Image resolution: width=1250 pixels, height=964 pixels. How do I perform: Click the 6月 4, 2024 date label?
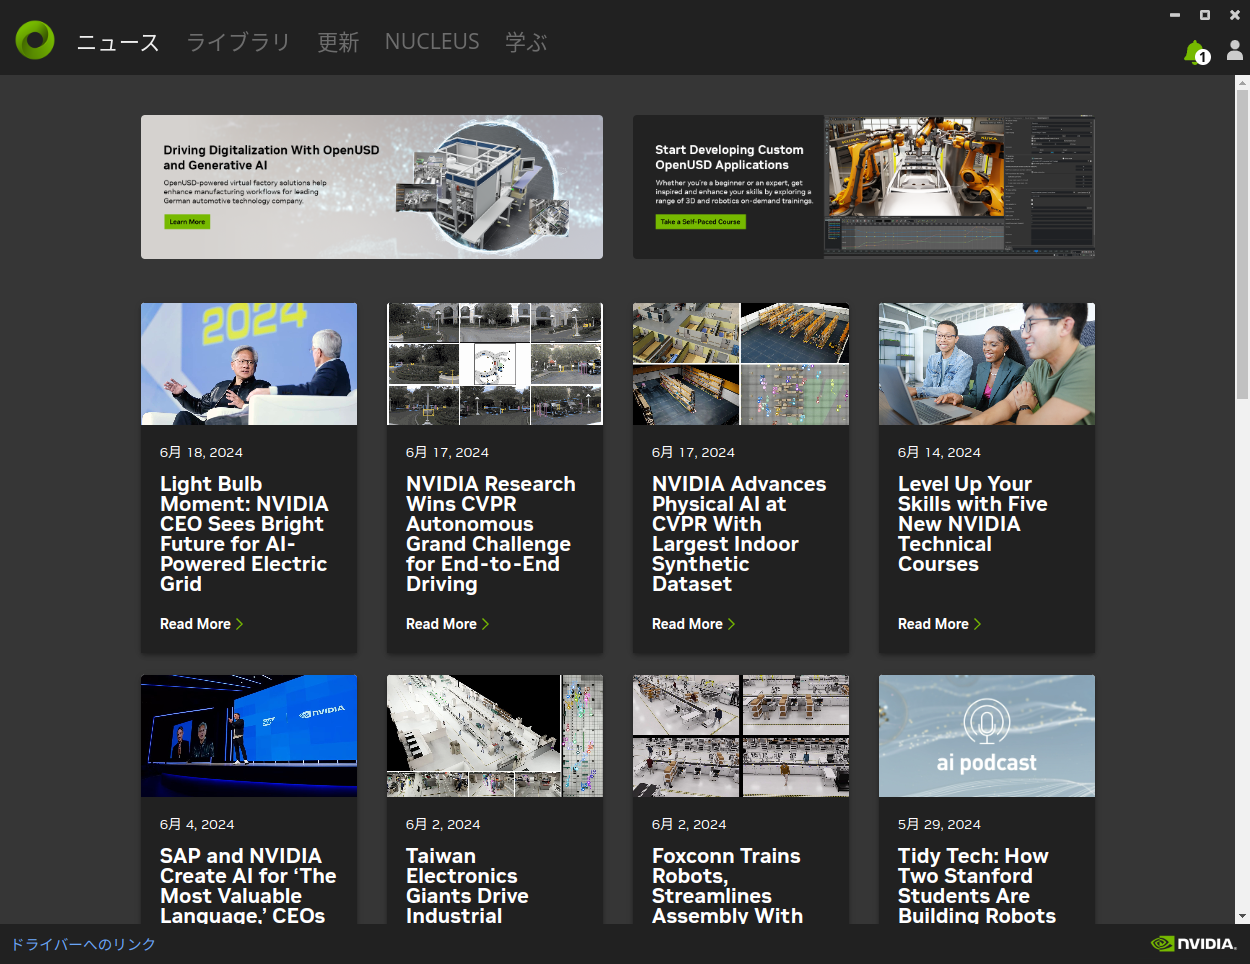point(197,824)
